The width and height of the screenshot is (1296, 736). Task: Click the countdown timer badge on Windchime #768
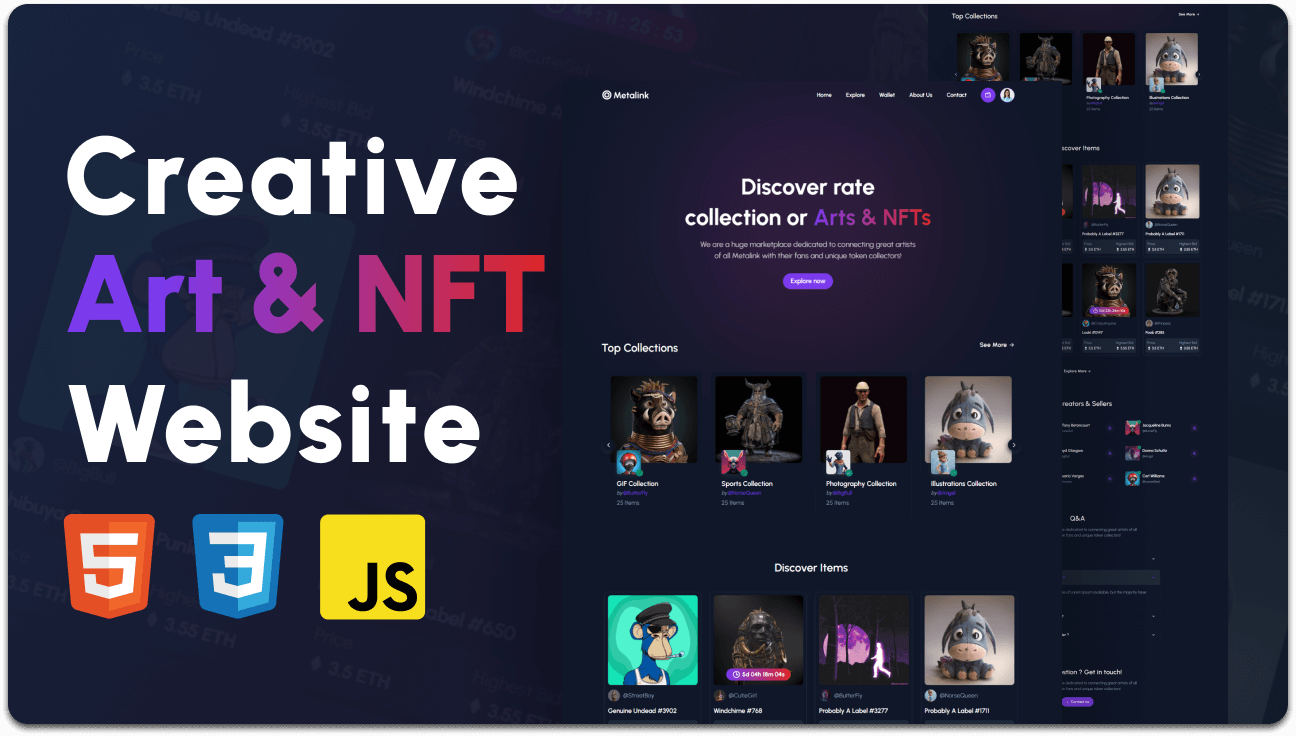tap(758, 674)
